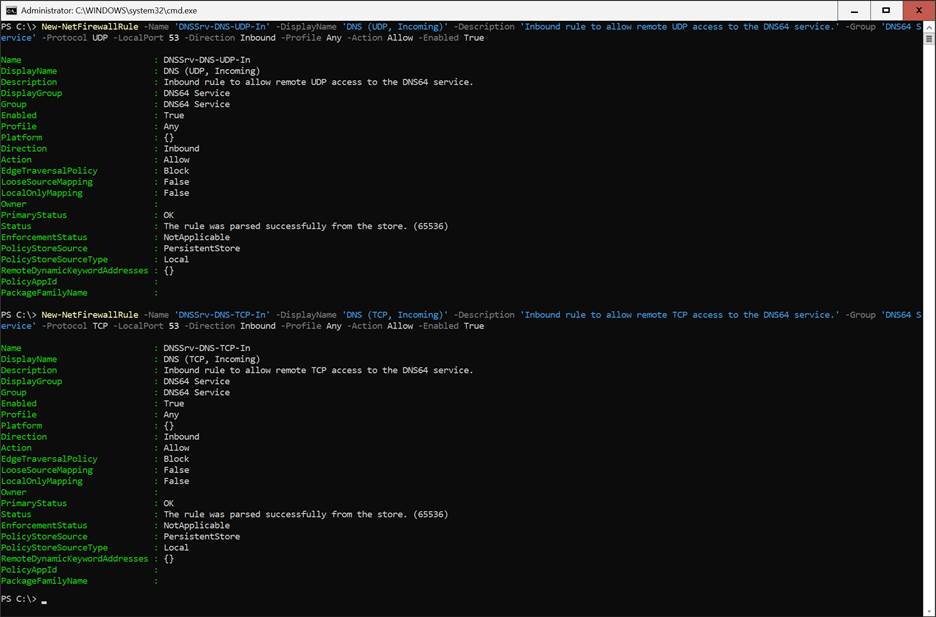Click '-Protocol UDP' parameter text
This screenshot has height=617, width=936.
click(75, 38)
